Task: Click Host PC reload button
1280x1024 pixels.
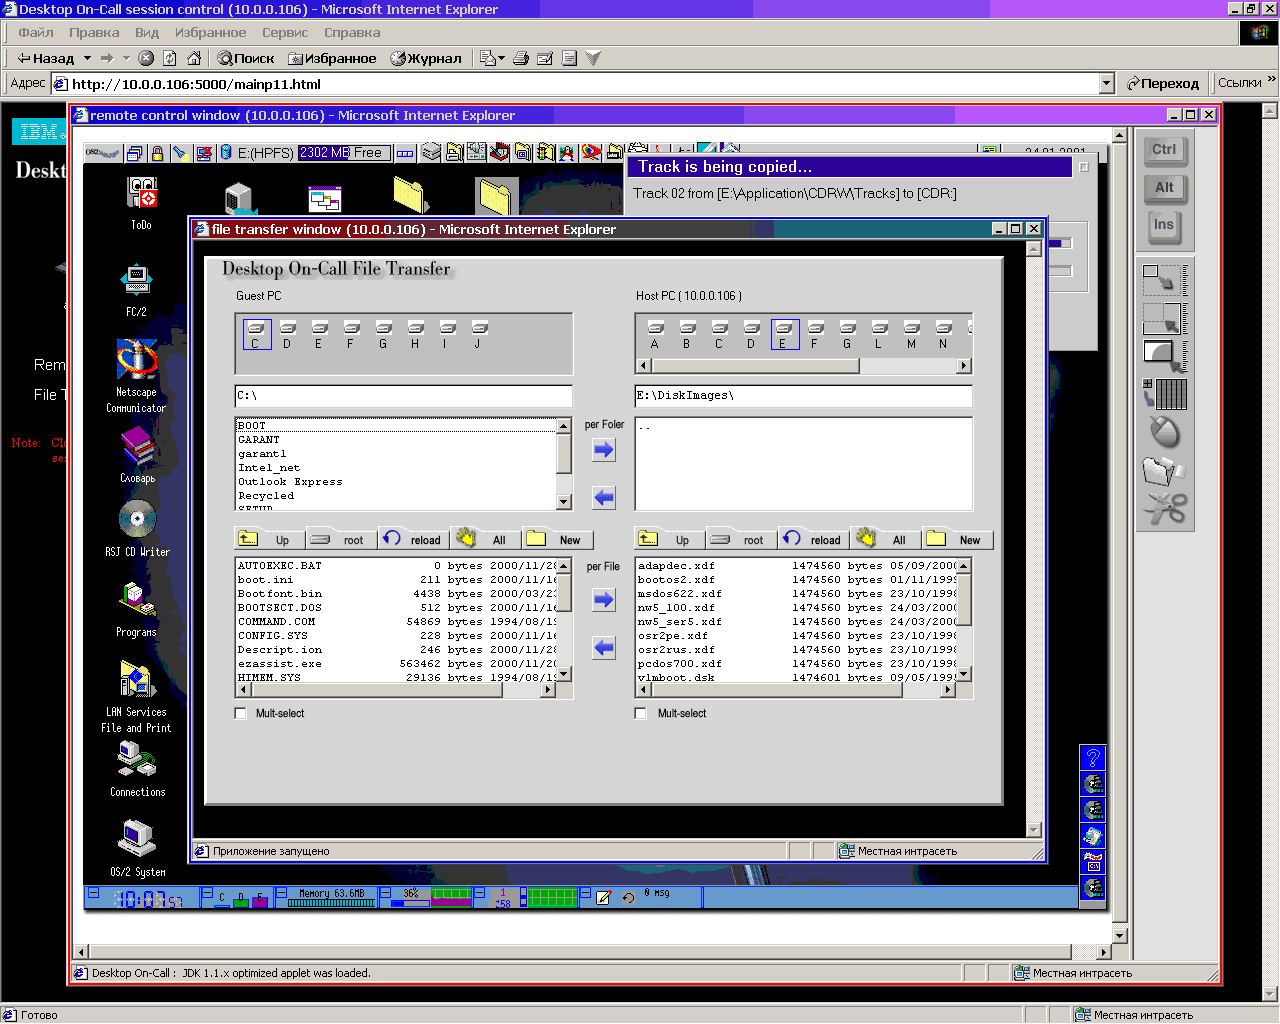Action: (x=813, y=540)
